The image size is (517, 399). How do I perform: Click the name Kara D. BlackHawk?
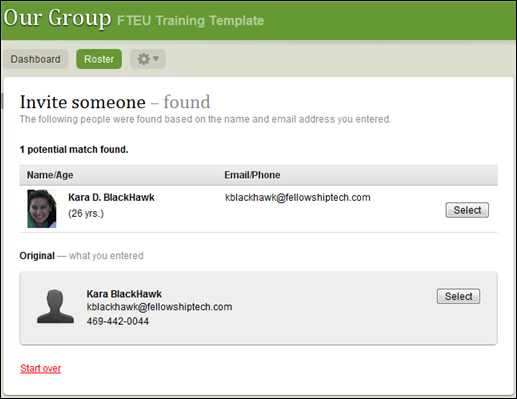tap(111, 197)
